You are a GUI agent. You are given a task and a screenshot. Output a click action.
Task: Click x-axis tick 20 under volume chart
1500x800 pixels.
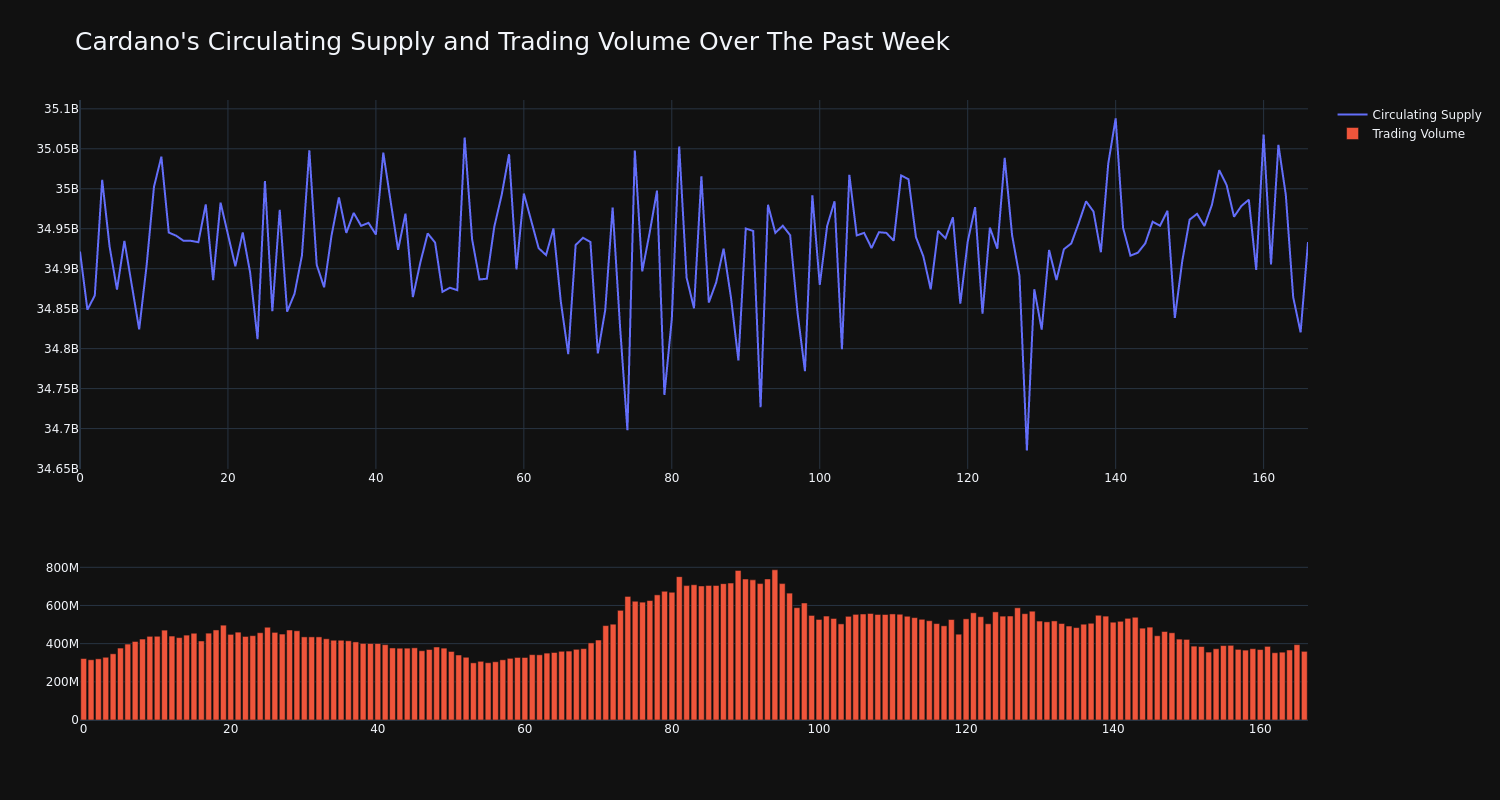[231, 729]
